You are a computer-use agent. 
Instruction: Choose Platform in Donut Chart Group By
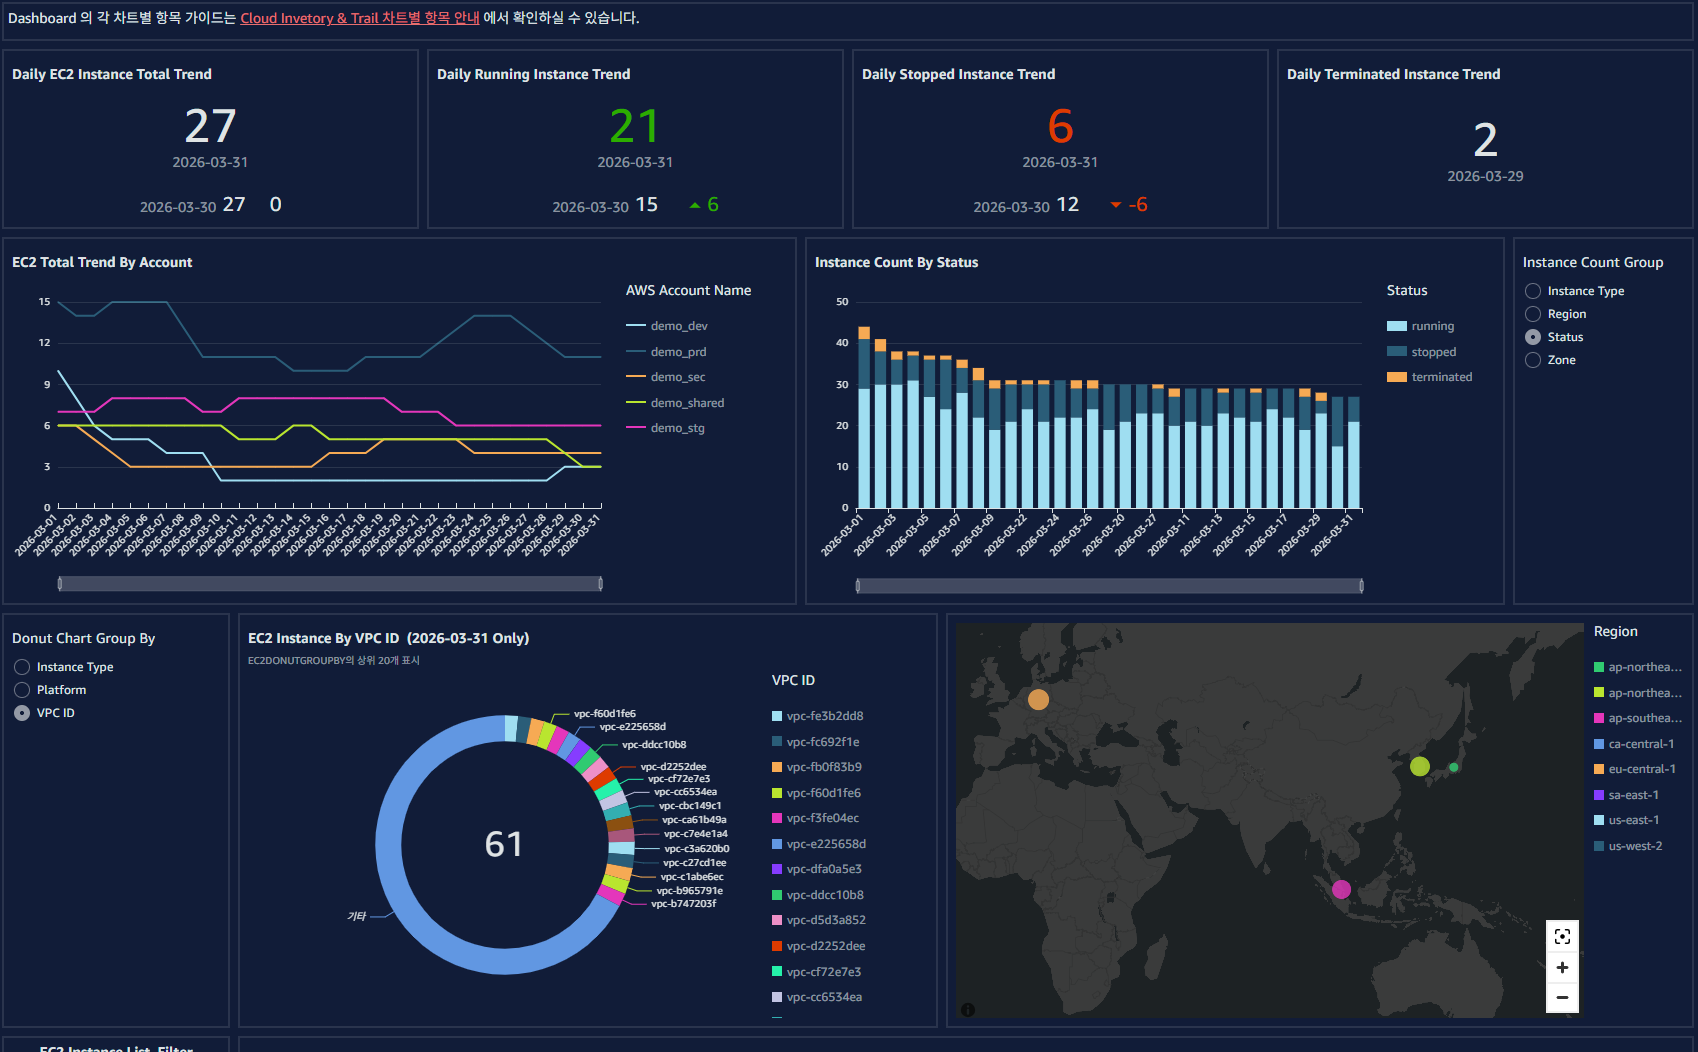22,690
